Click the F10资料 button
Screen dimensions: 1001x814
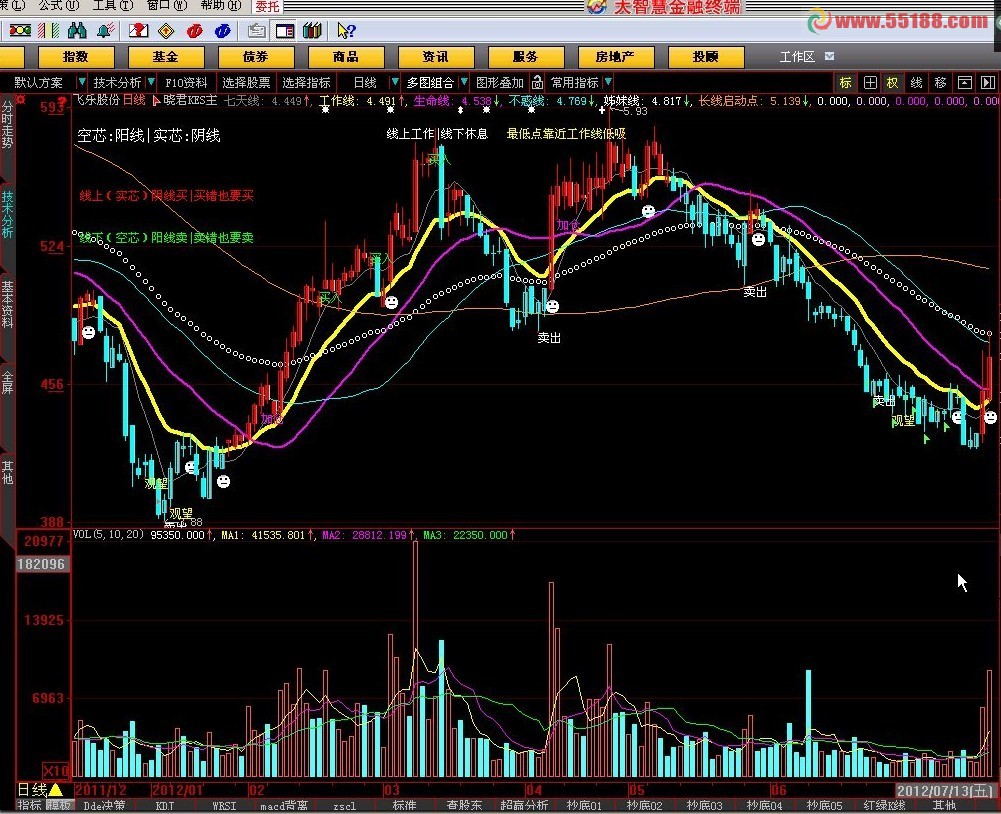[x=186, y=82]
